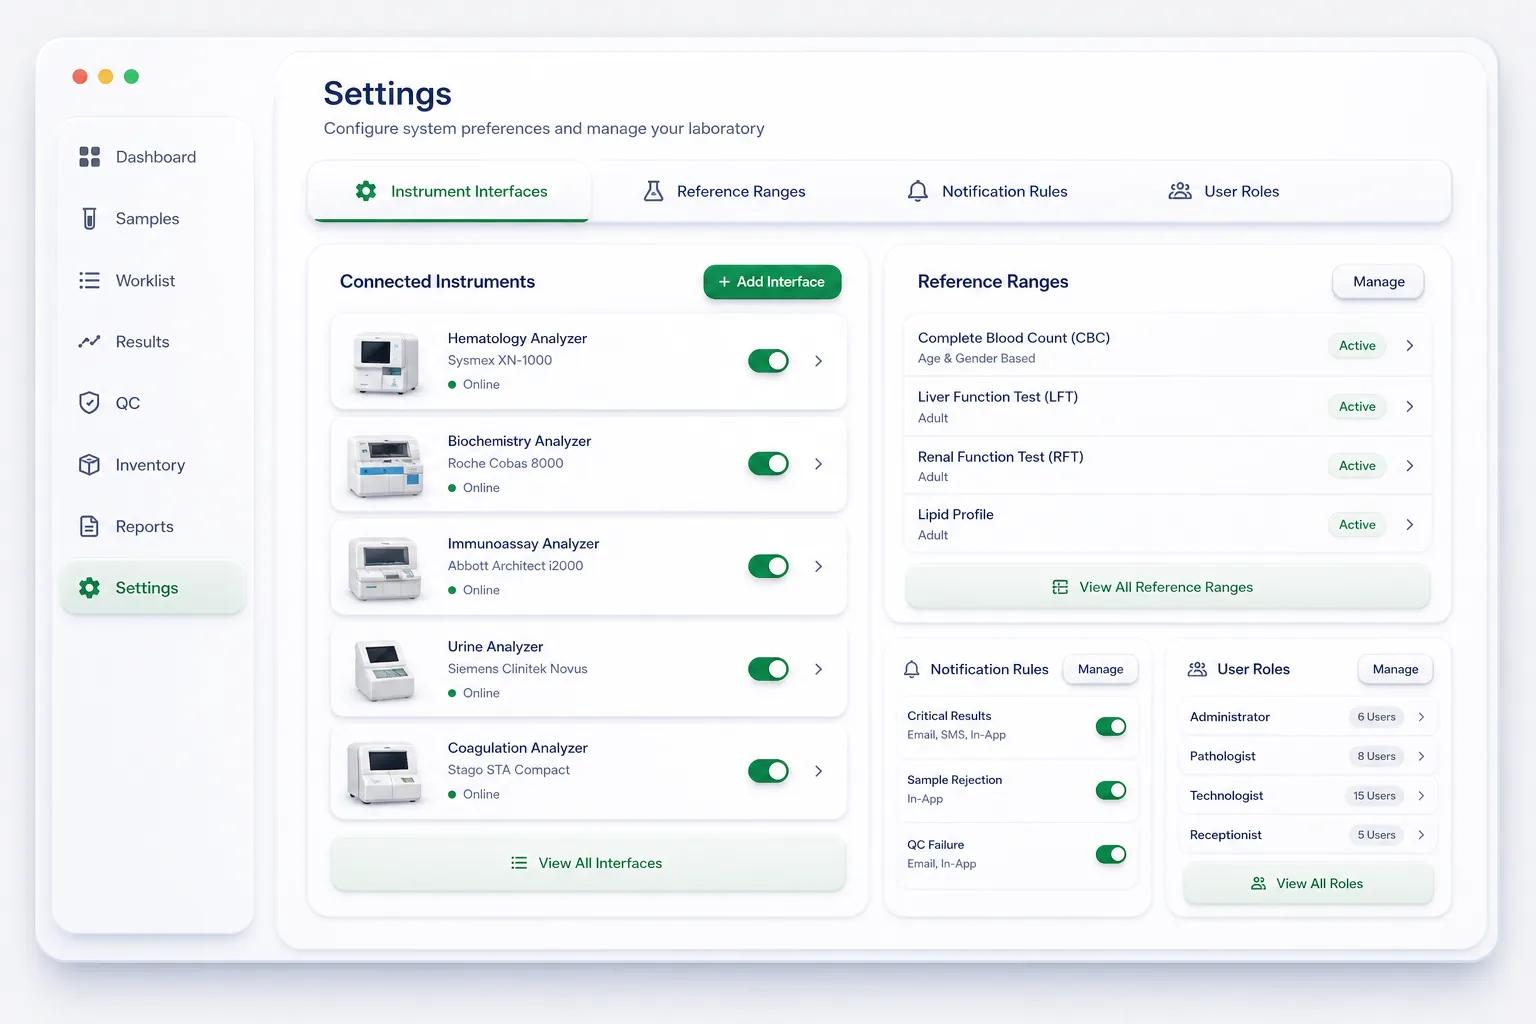Click the QC shield icon
This screenshot has height=1024, width=1536.
89,403
